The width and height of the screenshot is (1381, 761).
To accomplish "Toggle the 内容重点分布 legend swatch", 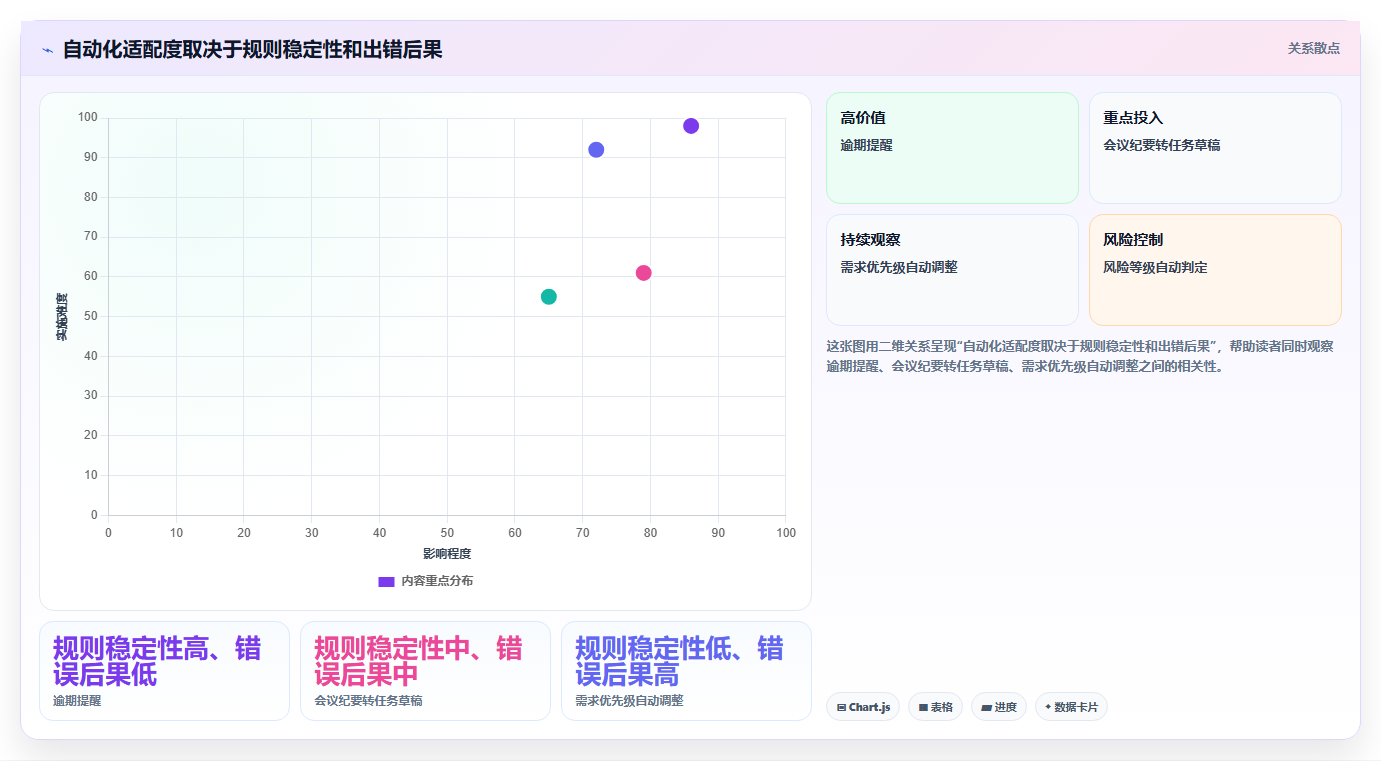I will pyautogui.click(x=386, y=581).
